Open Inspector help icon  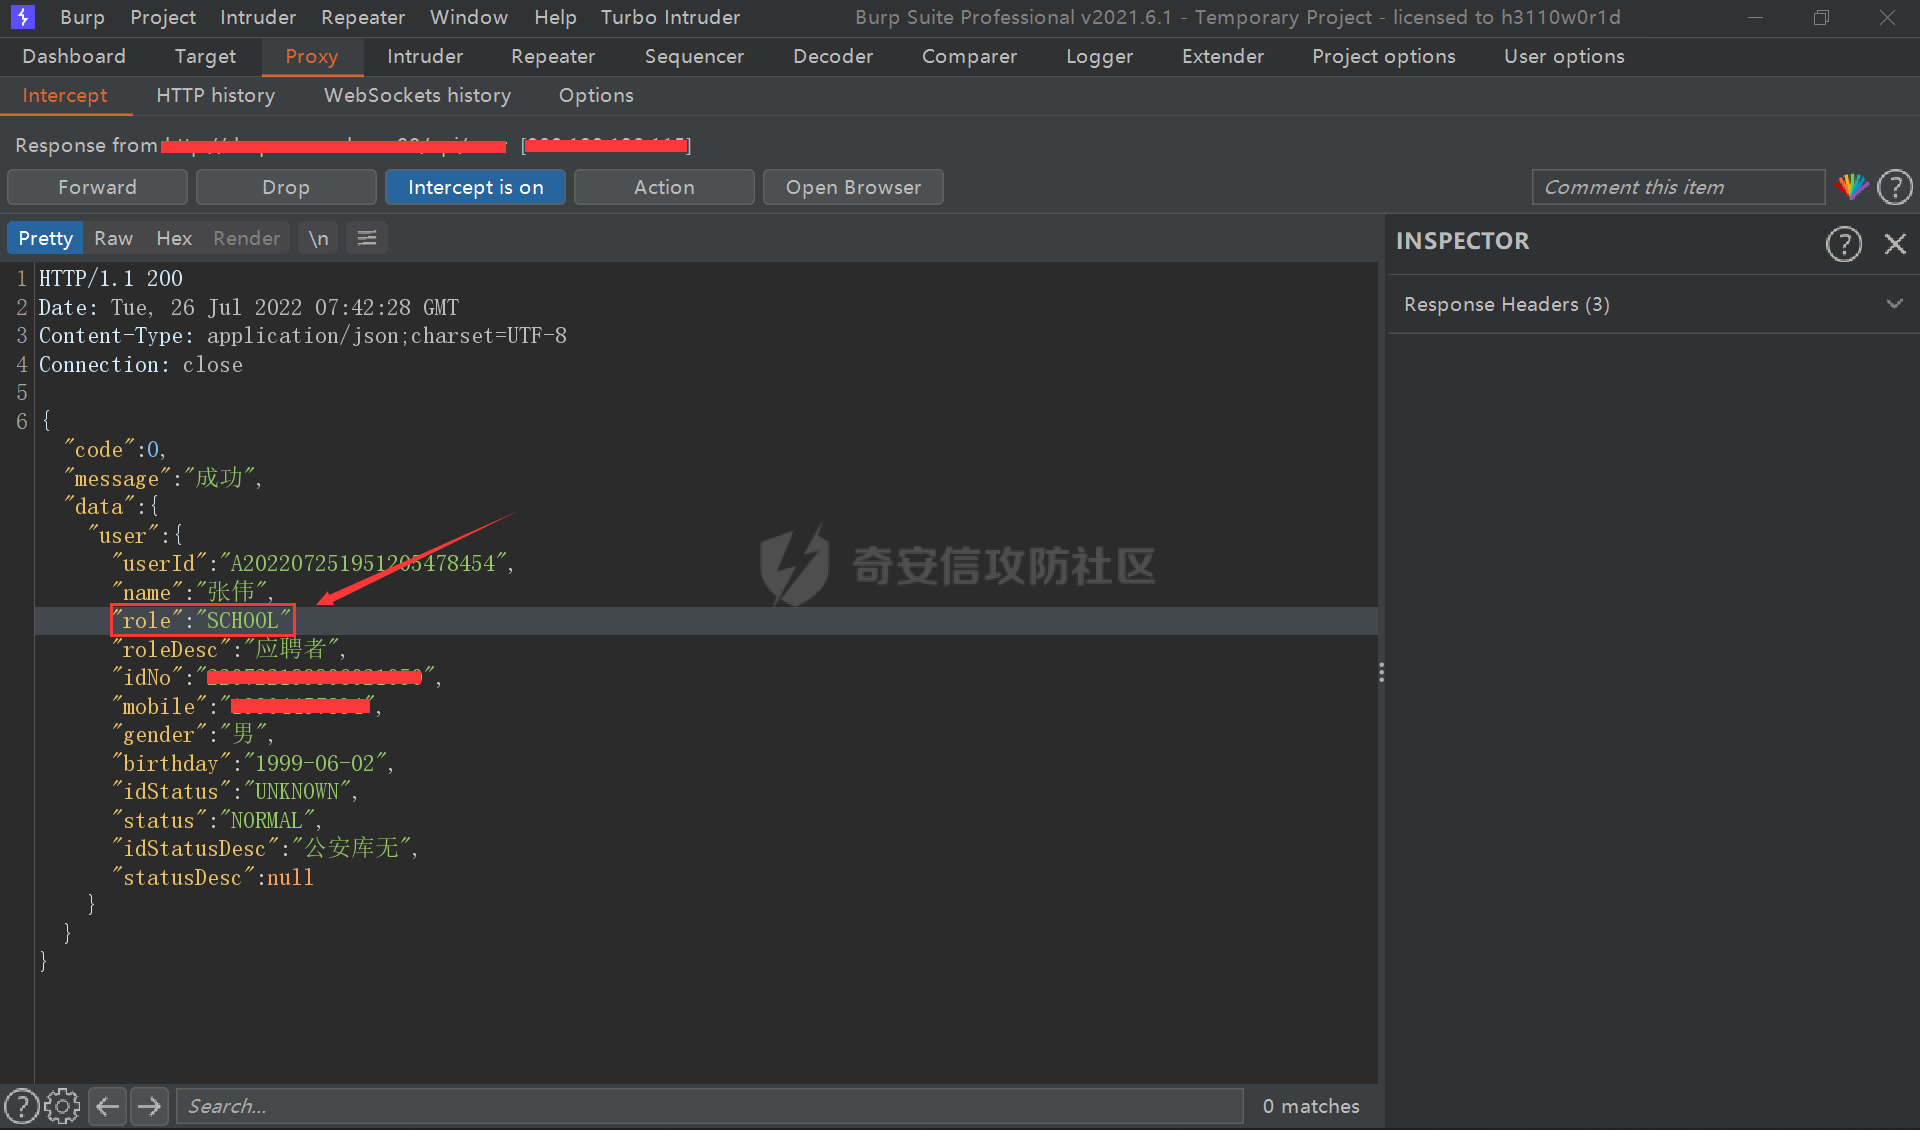1843,243
